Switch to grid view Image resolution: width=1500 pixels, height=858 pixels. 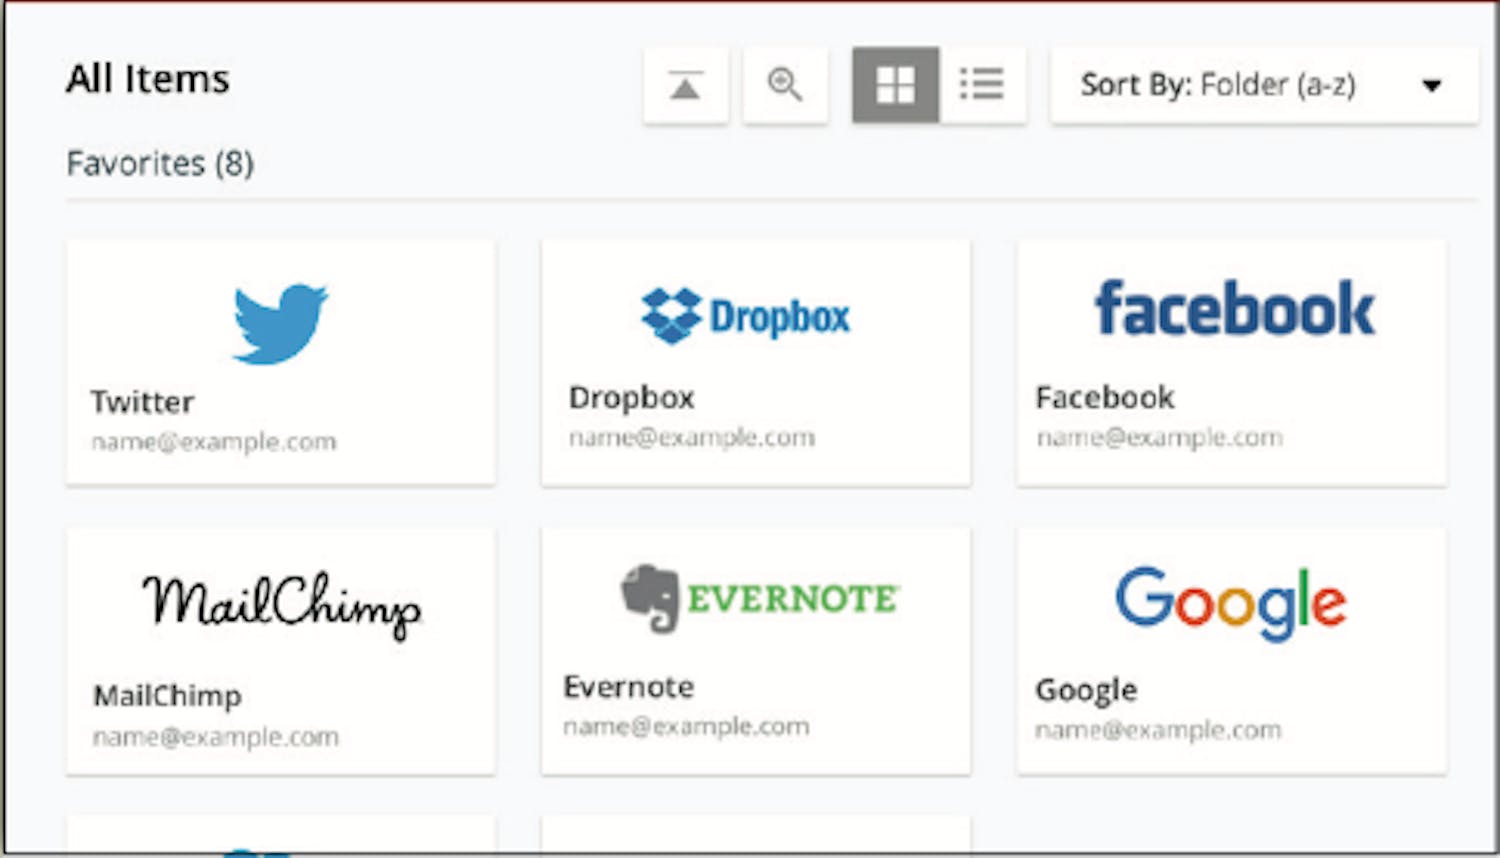click(x=895, y=85)
